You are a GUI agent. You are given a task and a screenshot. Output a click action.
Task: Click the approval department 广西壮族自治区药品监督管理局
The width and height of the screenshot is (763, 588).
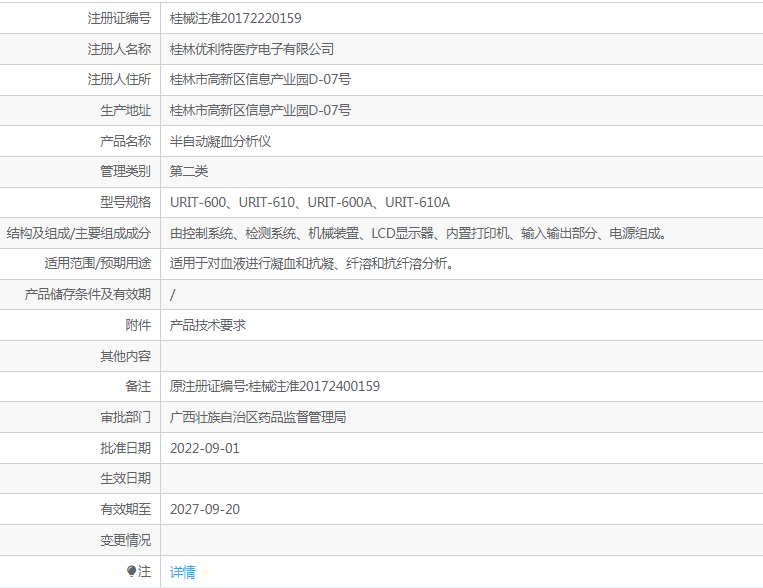258,417
